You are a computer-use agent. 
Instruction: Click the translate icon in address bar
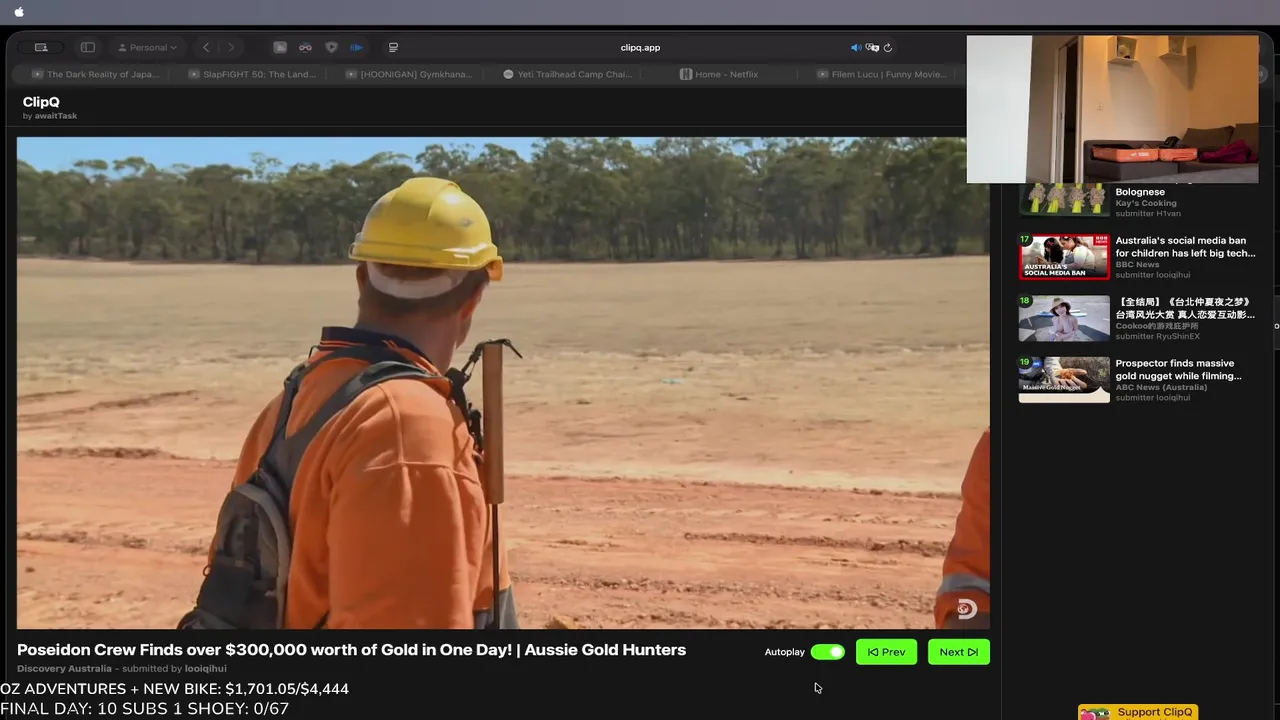(x=872, y=47)
